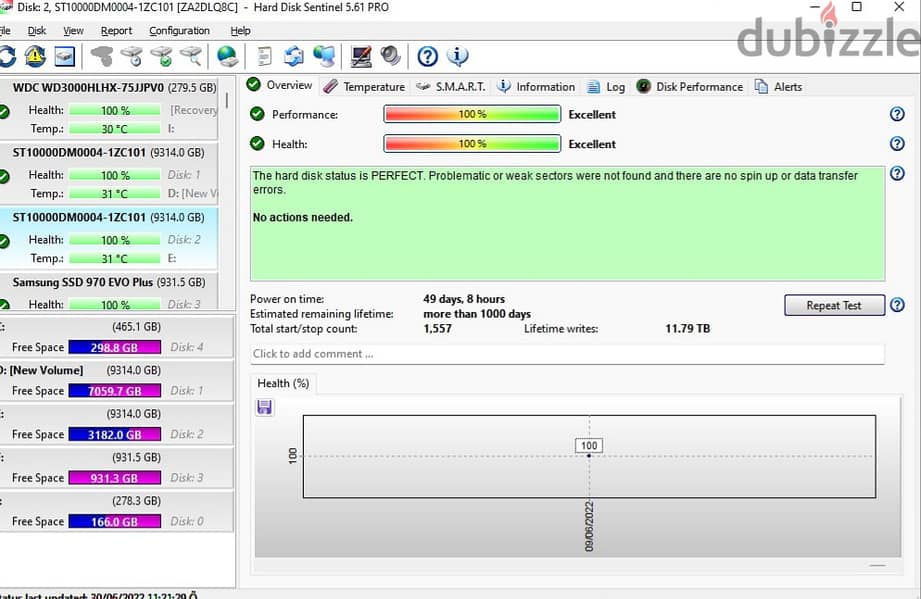Click the yellow warning refresh toolbar icon
Viewport: 921px width, 599px height.
pos(35,56)
